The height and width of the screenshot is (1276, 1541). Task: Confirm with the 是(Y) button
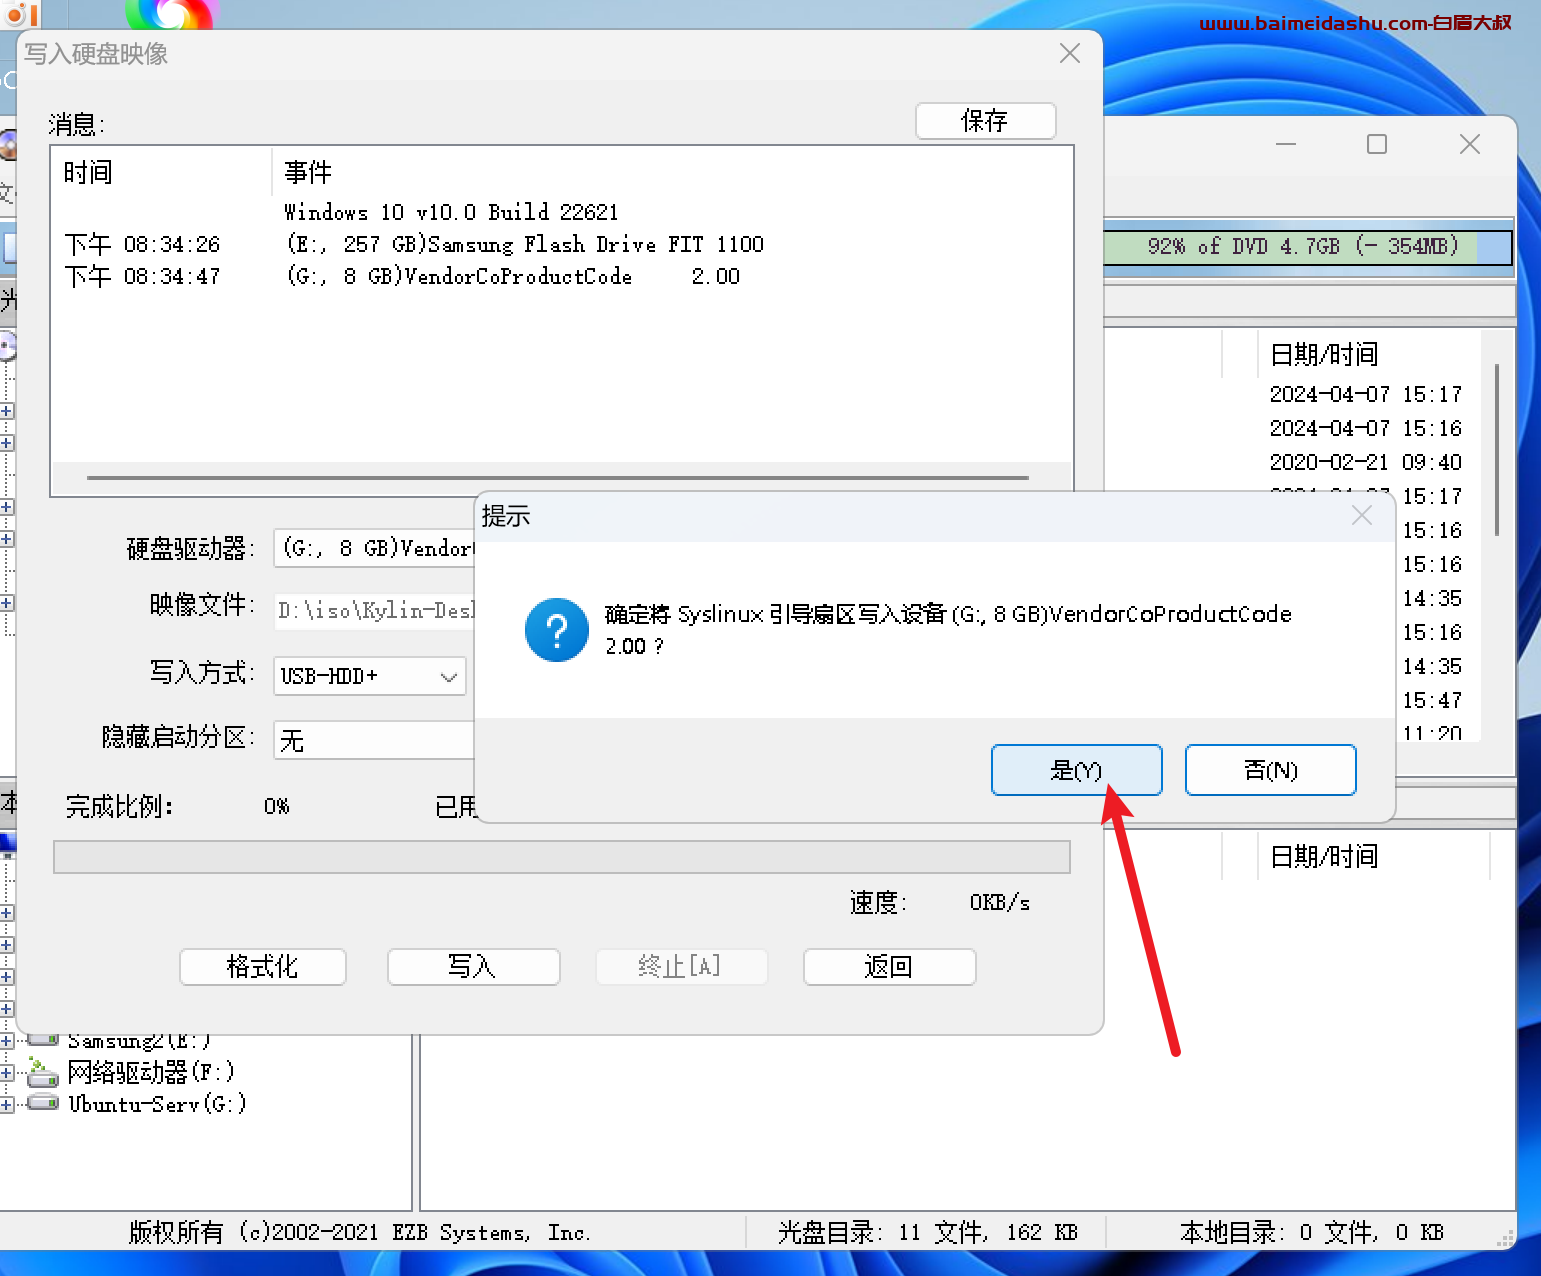[x=1076, y=770]
